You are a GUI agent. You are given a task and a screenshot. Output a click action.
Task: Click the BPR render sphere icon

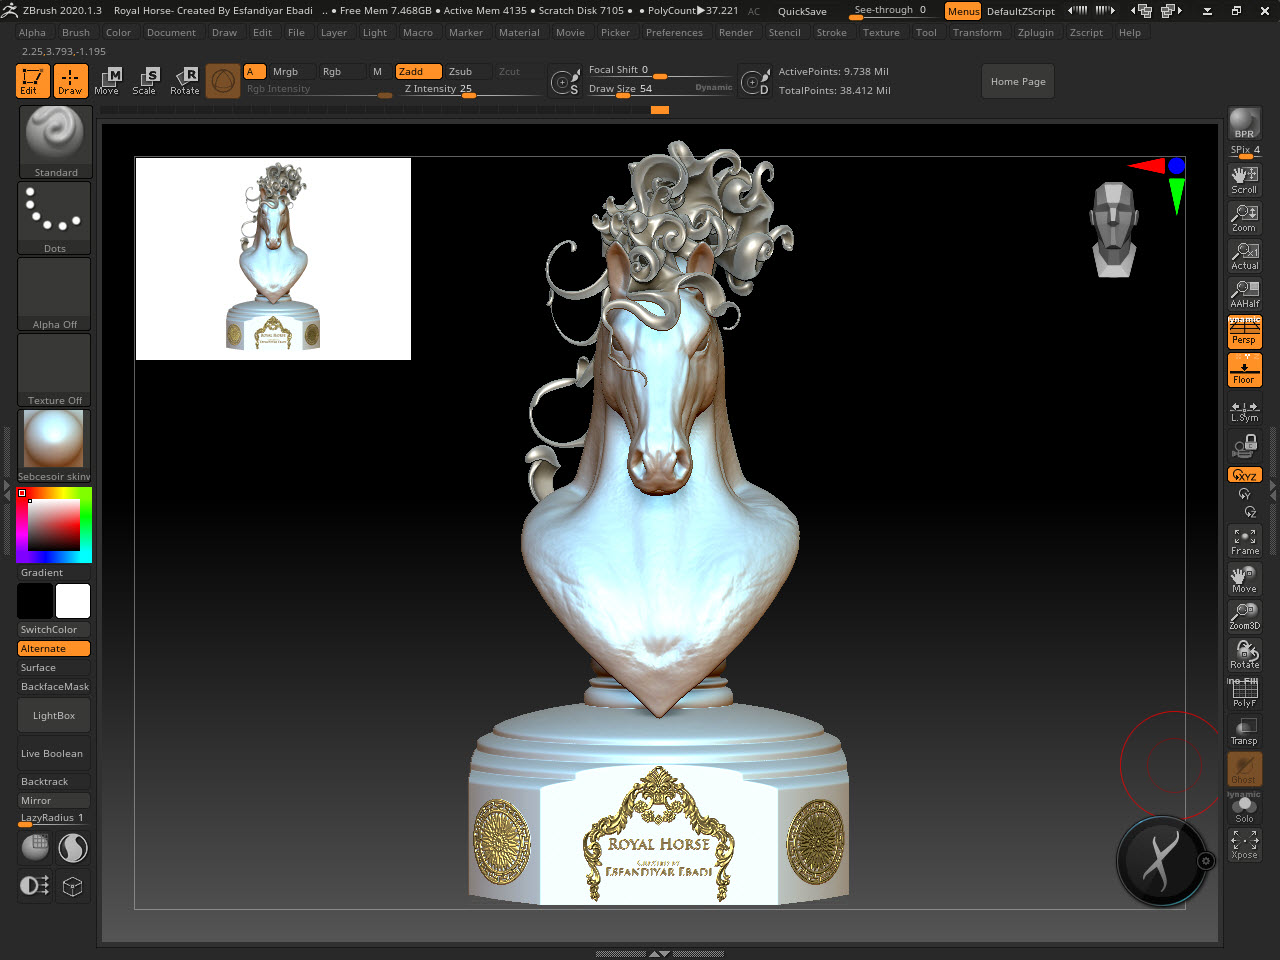click(x=1244, y=123)
